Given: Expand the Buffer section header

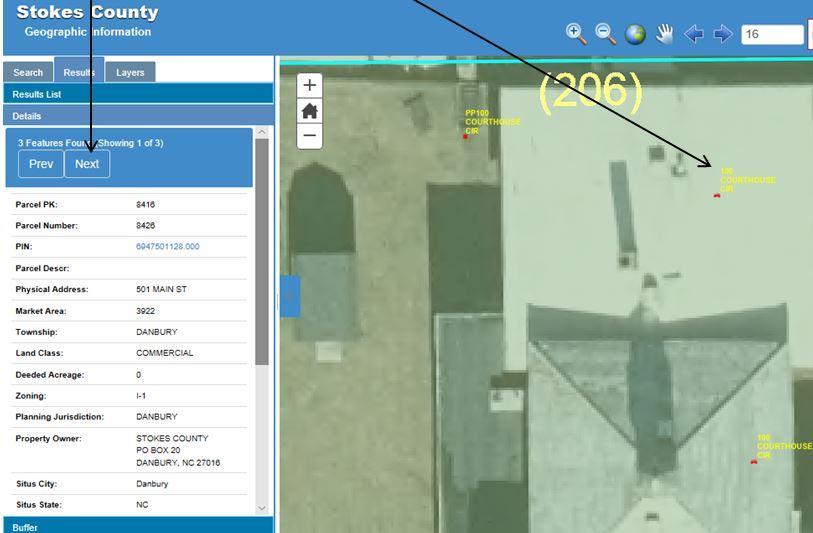Looking at the screenshot, I should 137,526.
